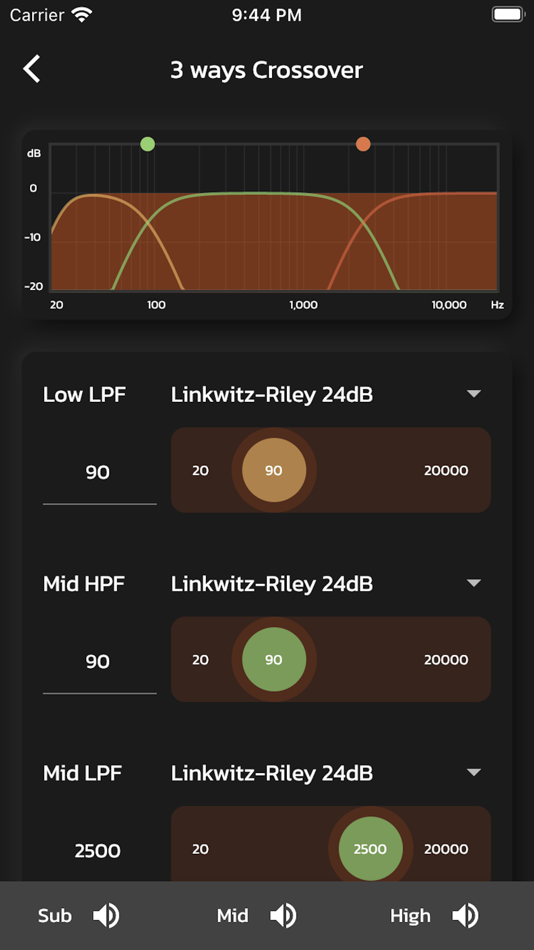Viewport: 534px width, 950px height.
Task: Click the Mid LPF frequency value 2500
Action: (98, 851)
